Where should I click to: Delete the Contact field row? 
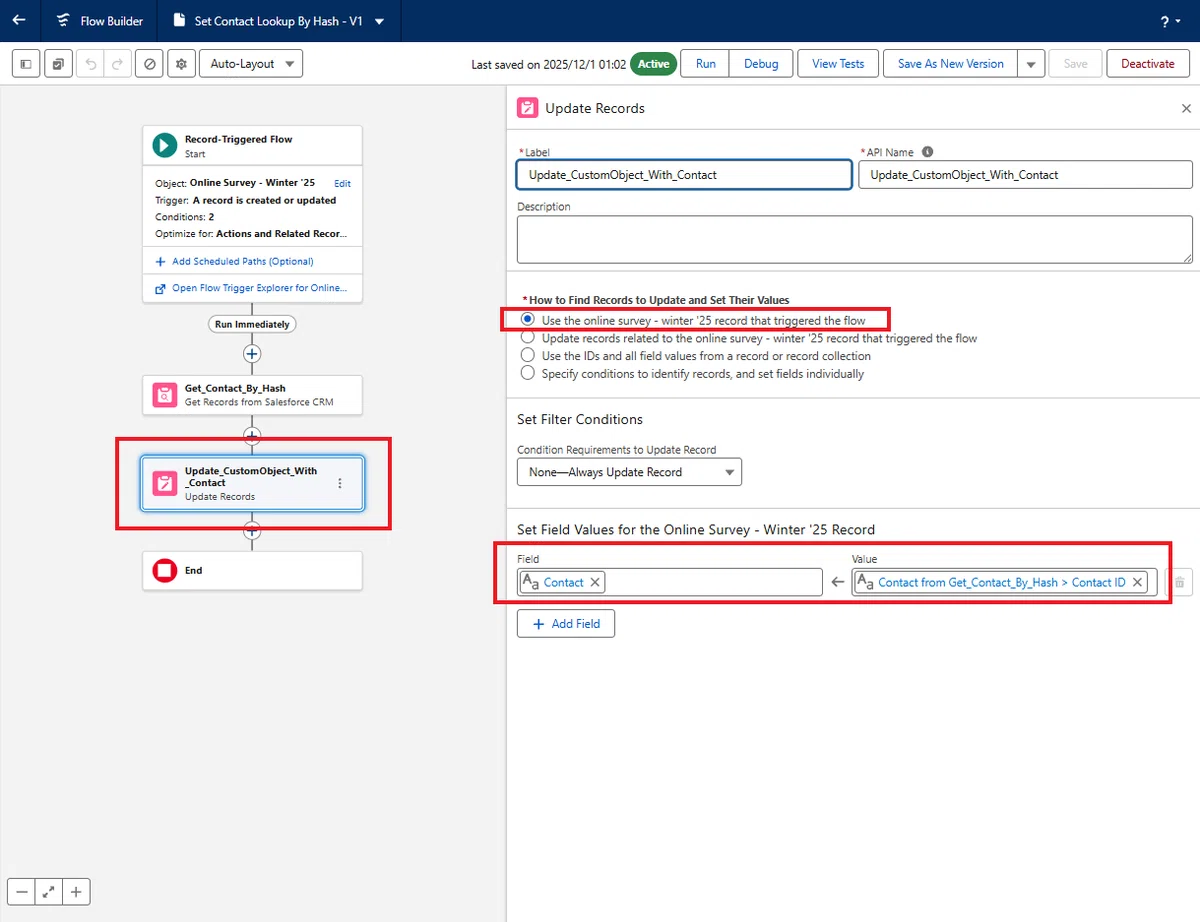pyautogui.click(x=1179, y=582)
